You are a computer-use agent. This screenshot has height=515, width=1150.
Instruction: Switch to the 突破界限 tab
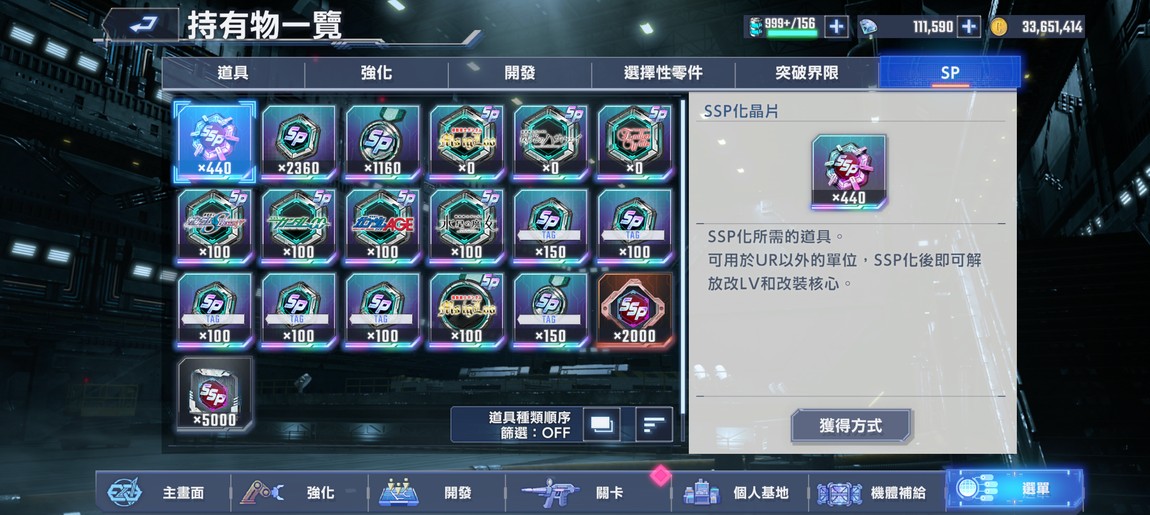coord(807,73)
